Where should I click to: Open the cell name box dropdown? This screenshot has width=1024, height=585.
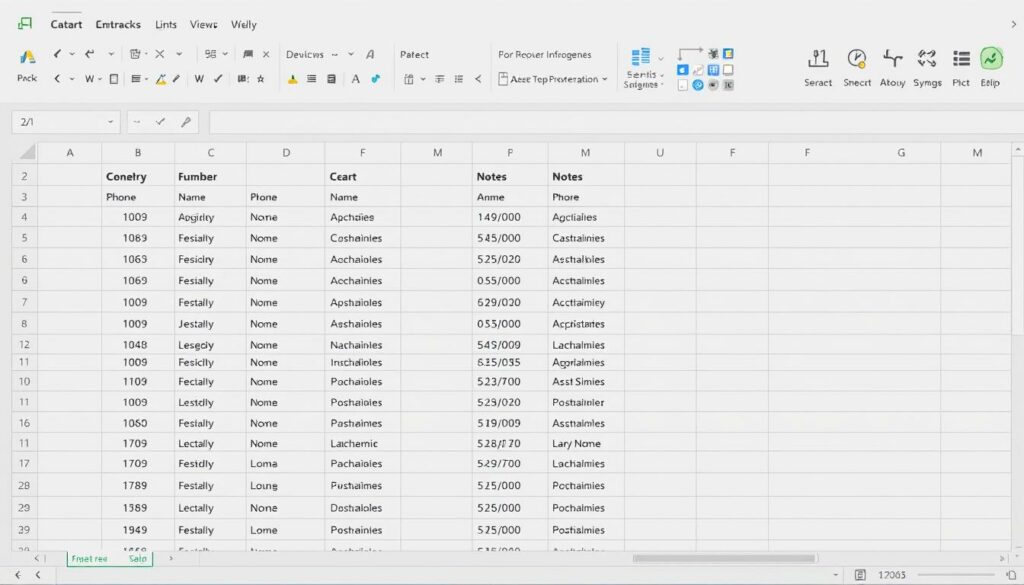coord(110,121)
